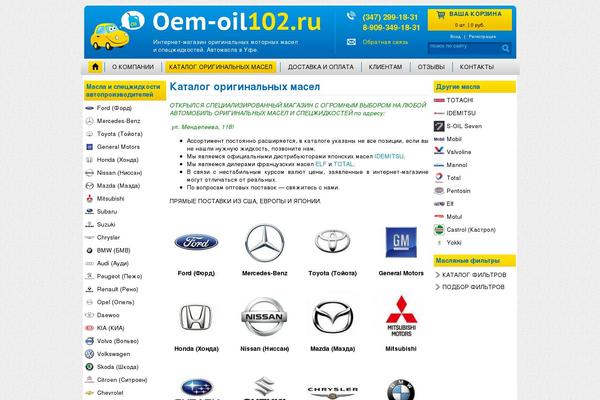Open General Motors in sidebar list
600x400 pixels.
point(118,147)
